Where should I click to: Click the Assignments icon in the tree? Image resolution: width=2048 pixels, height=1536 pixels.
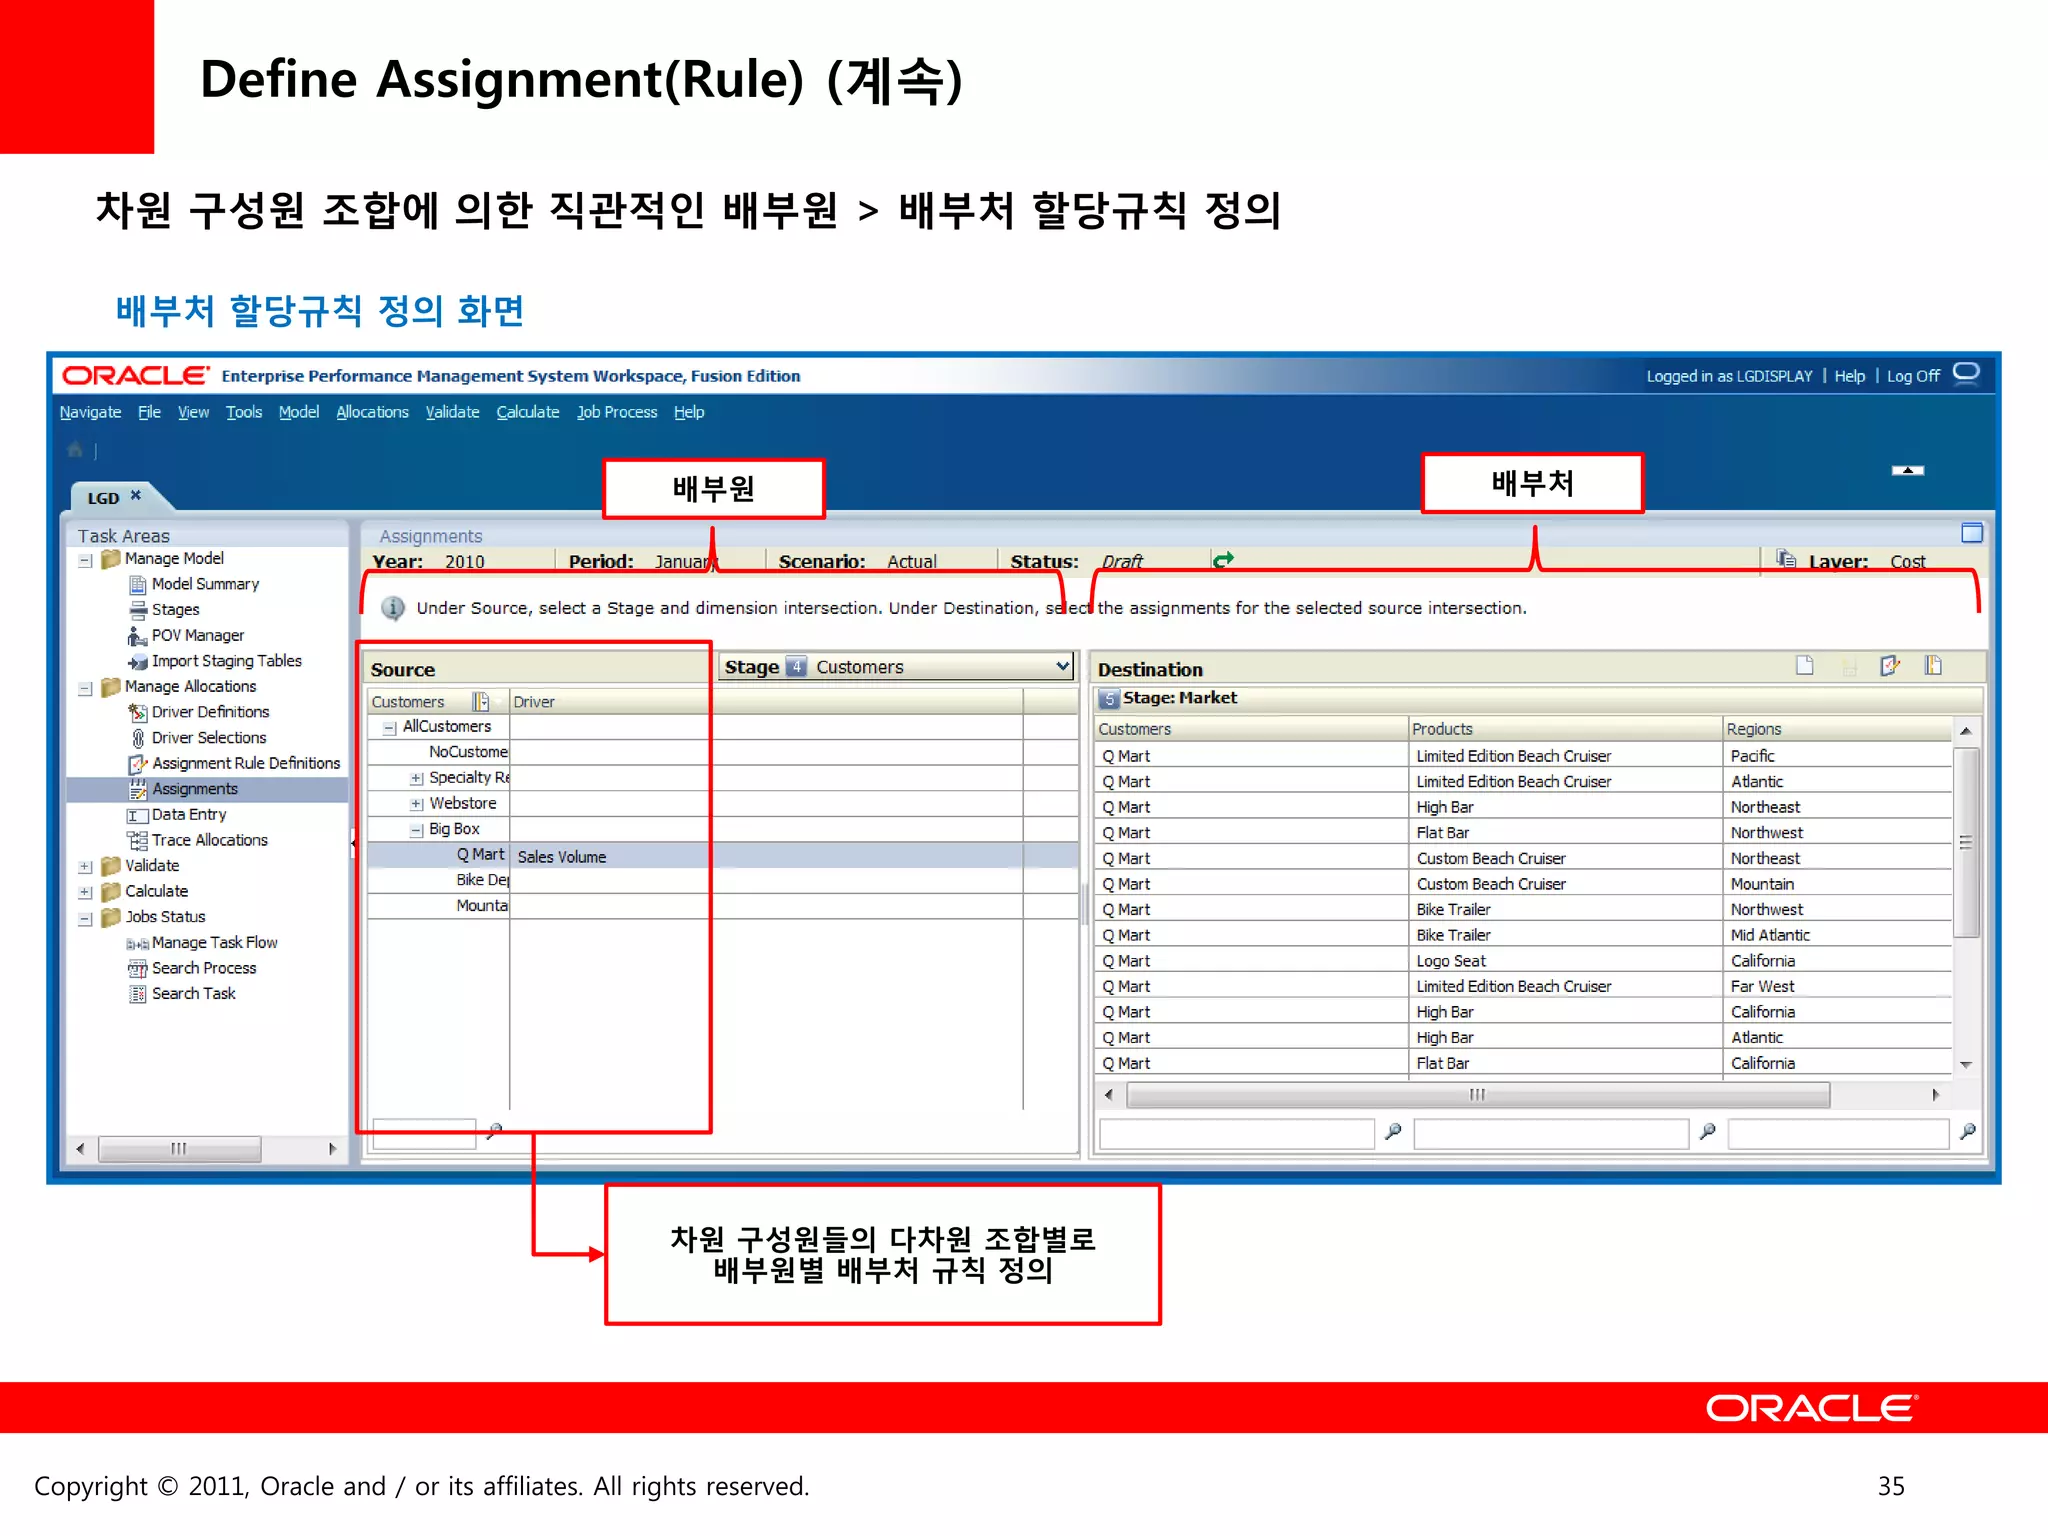tap(138, 790)
